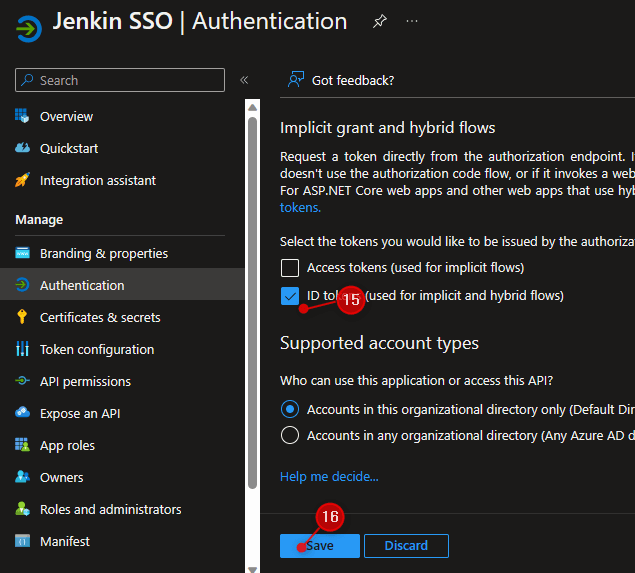The height and width of the screenshot is (573, 635).
Task: Open API permissions
Action: coord(85,381)
